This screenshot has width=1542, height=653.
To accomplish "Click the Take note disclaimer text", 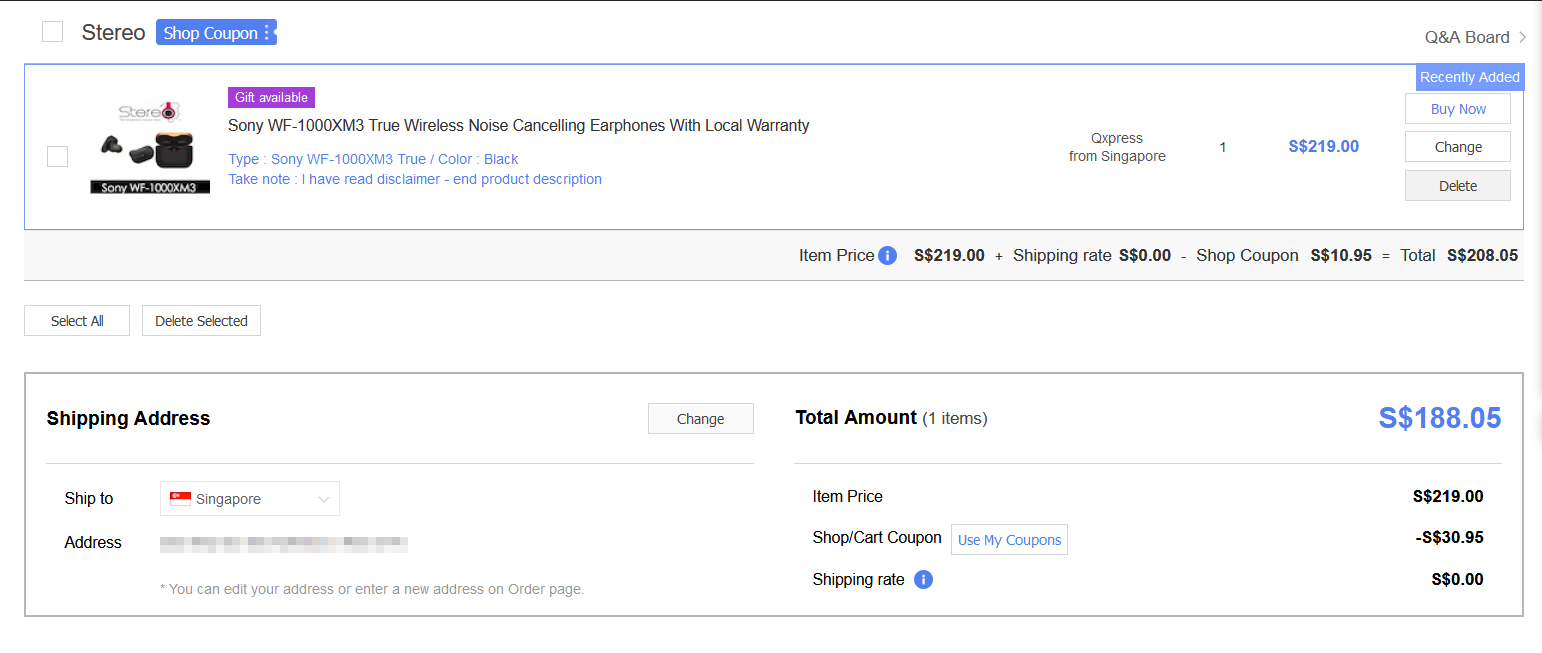I will [x=415, y=179].
